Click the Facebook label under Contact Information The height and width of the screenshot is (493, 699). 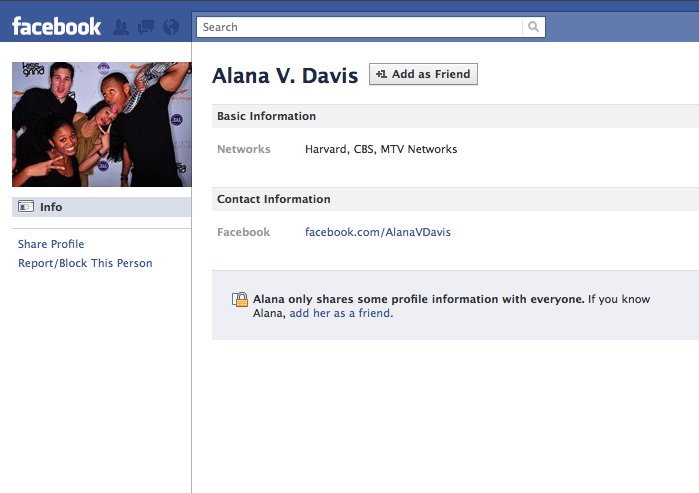tap(243, 232)
